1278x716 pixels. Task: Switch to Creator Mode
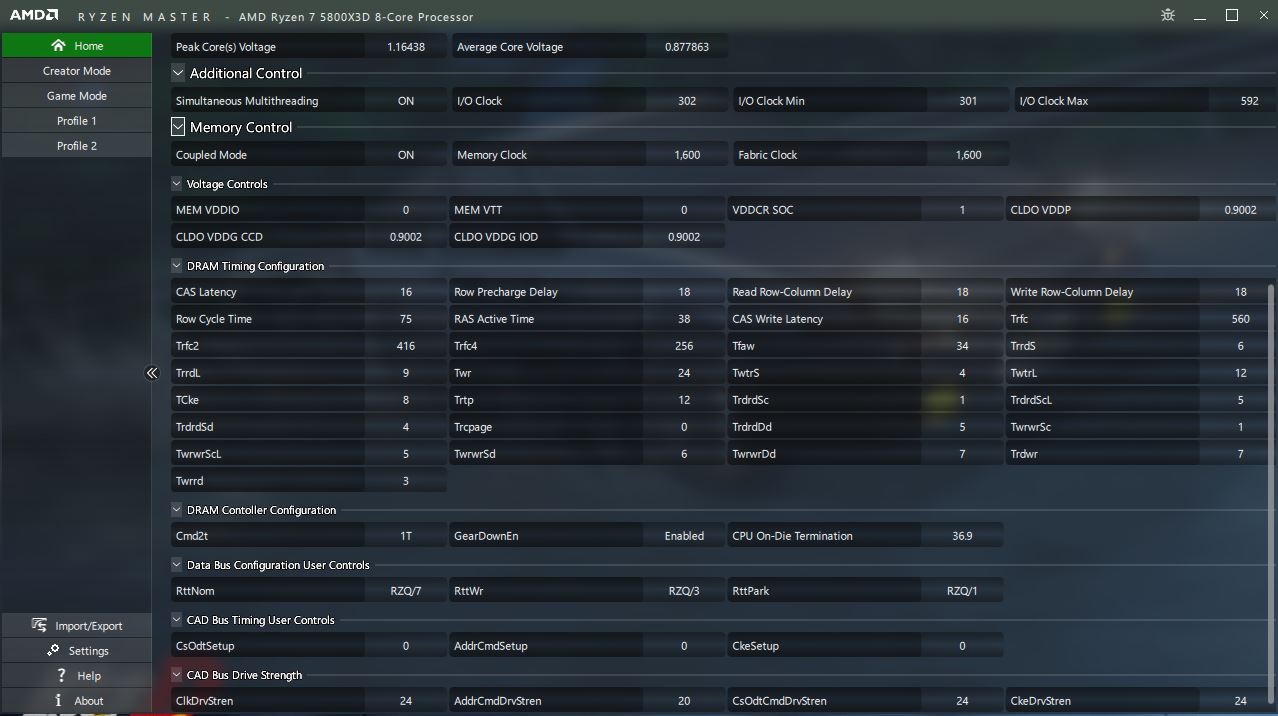(x=77, y=71)
